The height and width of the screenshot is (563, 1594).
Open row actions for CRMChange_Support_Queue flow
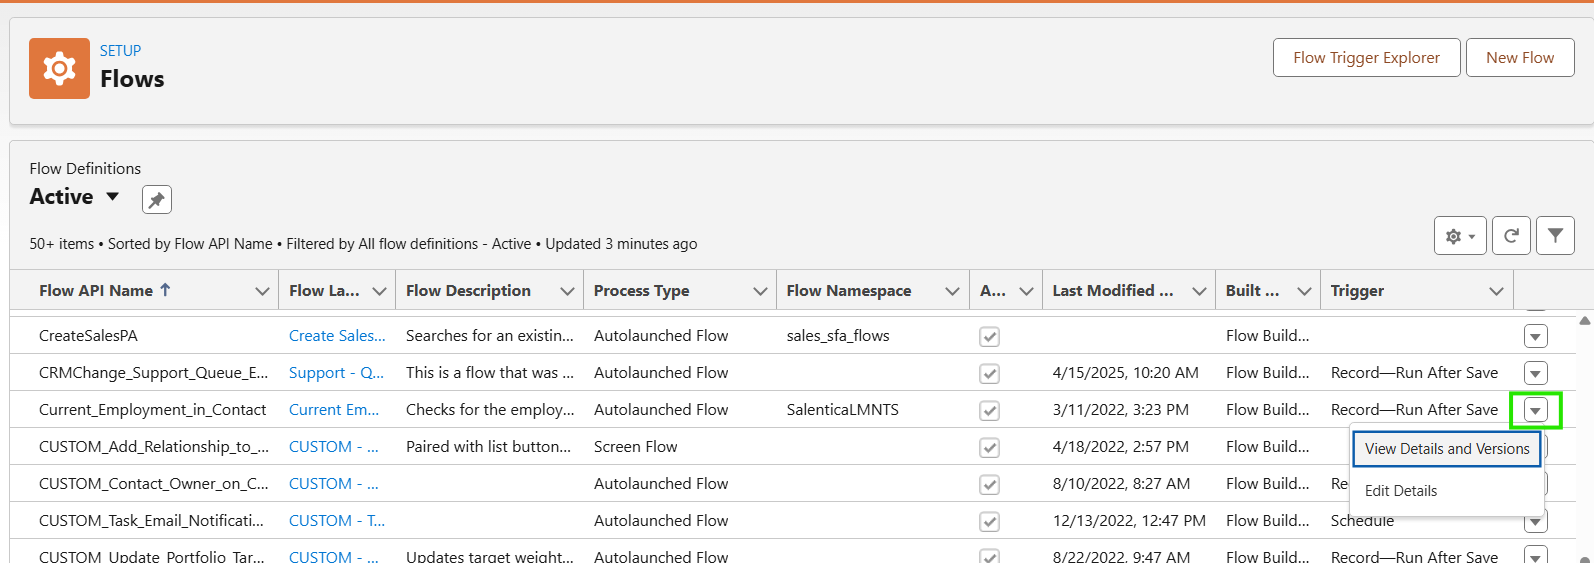tap(1535, 373)
